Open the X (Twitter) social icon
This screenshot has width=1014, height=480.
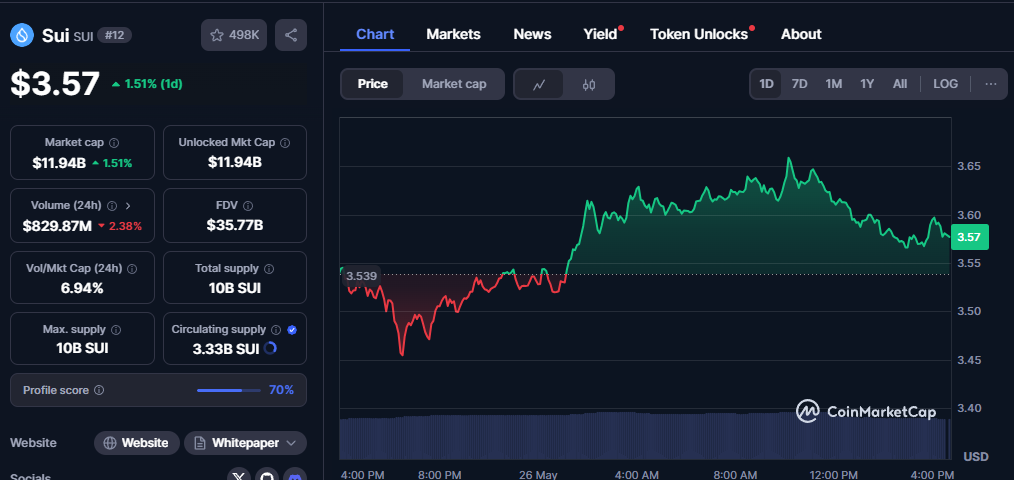click(240, 475)
